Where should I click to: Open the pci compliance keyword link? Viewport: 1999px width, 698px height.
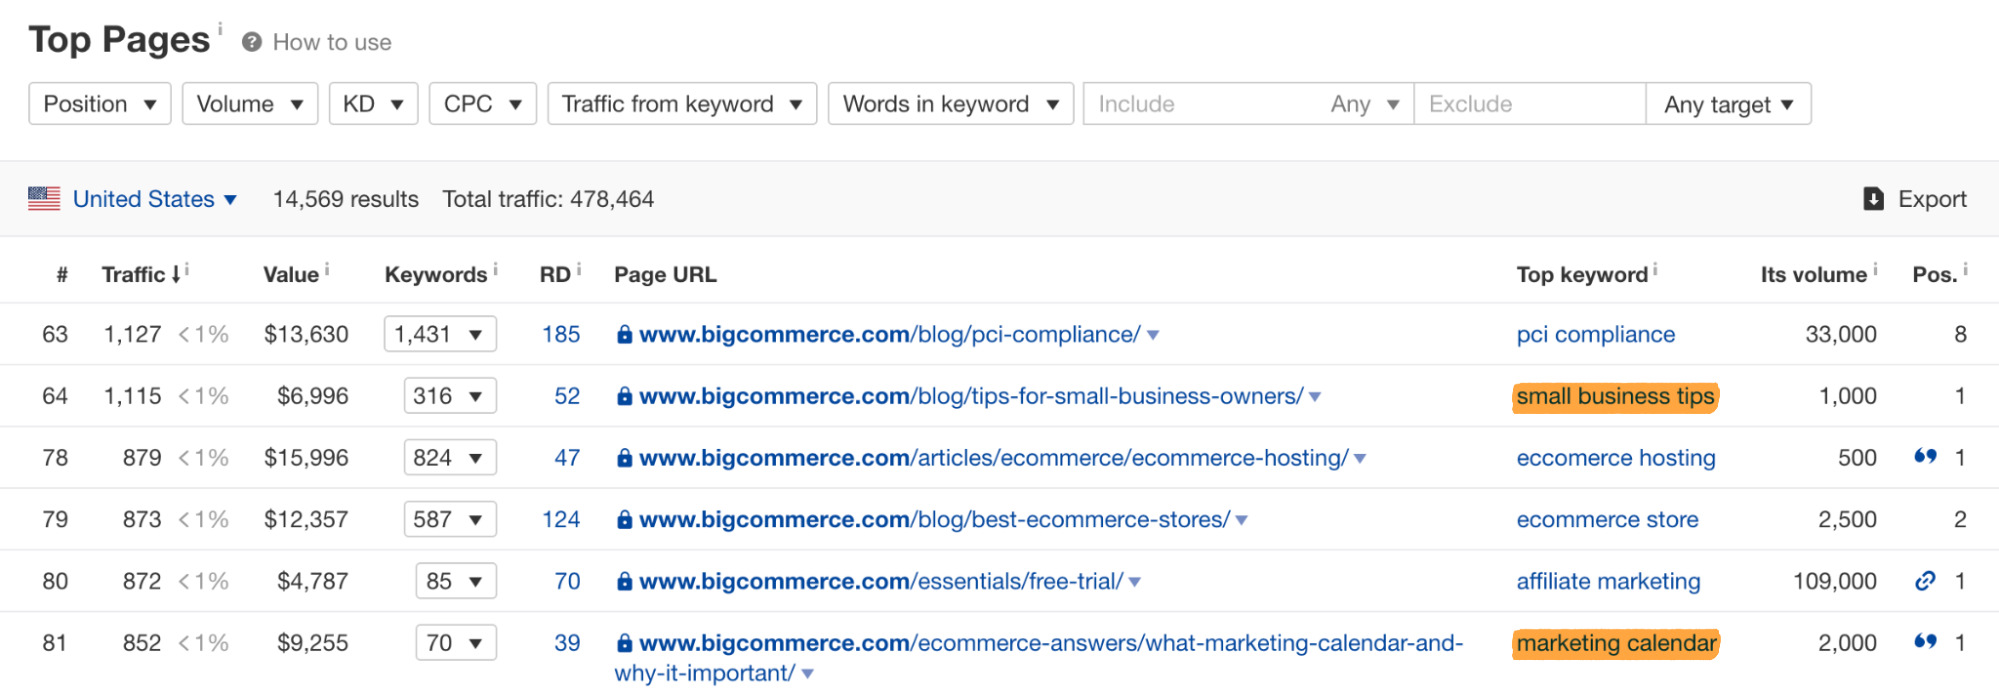pyautogui.click(x=1595, y=335)
